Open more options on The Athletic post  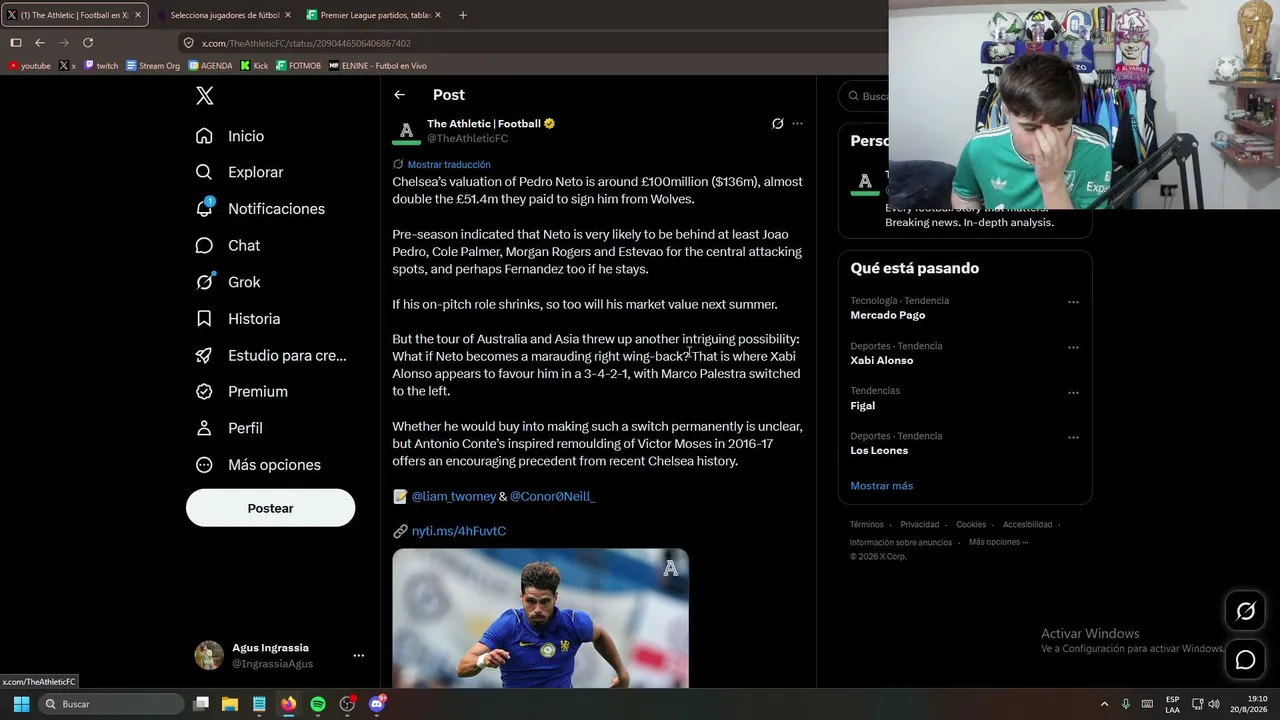pyautogui.click(x=797, y=124)
